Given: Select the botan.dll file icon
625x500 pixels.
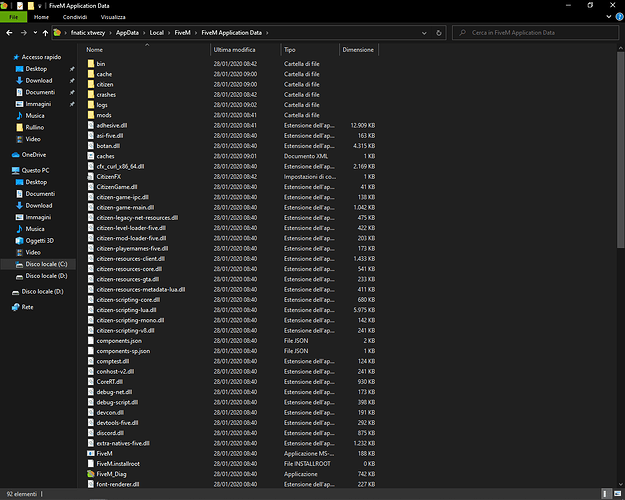Looking at the screenshot, I should [91, 146].
